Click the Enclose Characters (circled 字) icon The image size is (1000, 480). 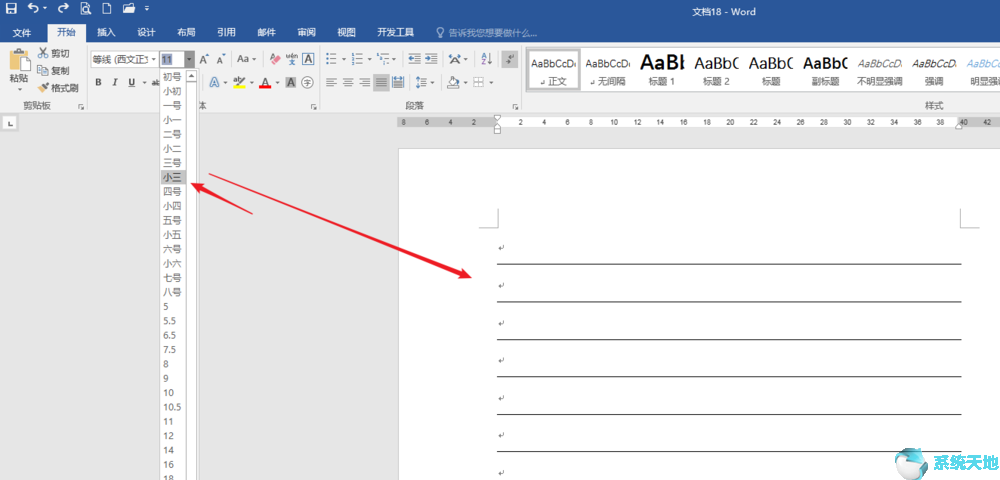[307, 82]
